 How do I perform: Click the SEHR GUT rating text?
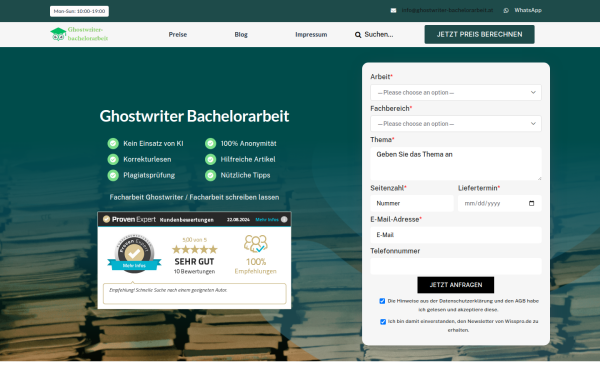(x=194, y=262)
